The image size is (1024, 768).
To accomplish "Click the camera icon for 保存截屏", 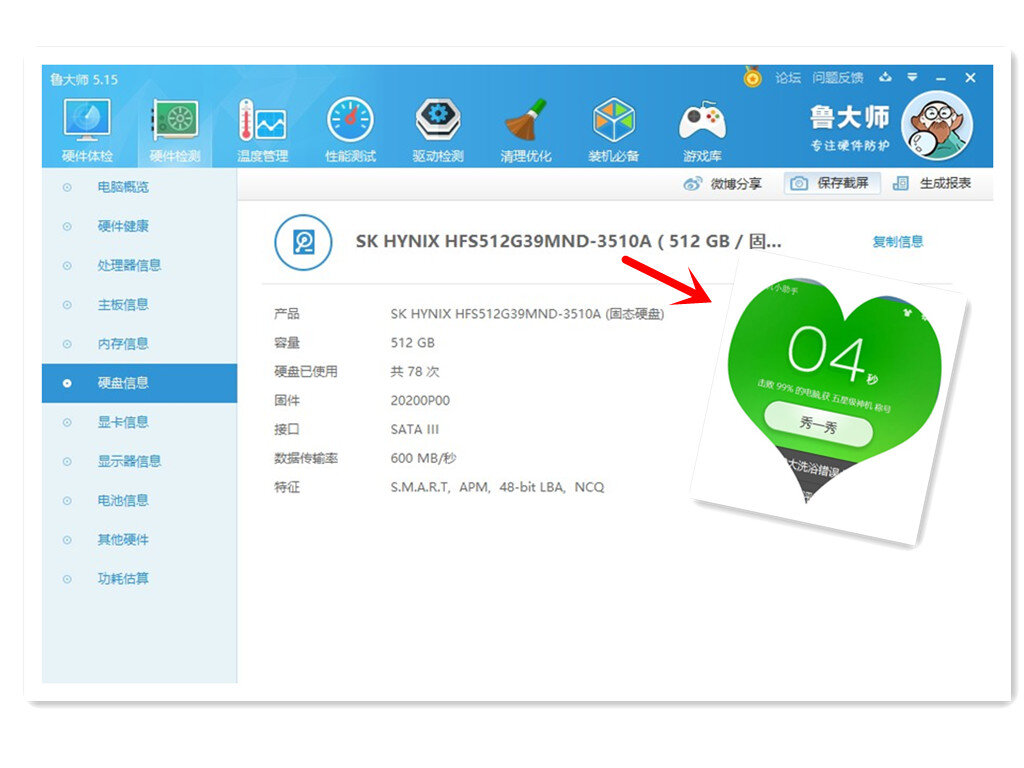I will (799, 184).
